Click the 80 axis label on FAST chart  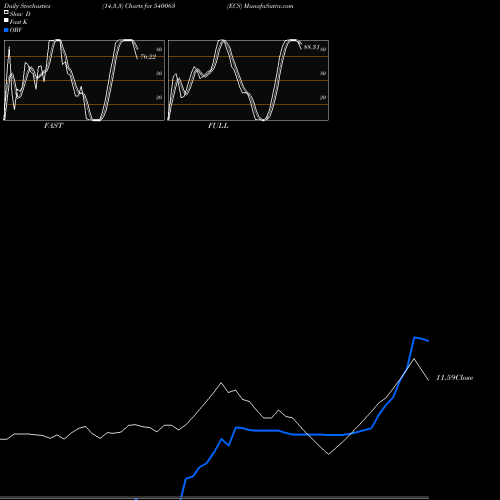pyautogui.click(x=159, y=49)
